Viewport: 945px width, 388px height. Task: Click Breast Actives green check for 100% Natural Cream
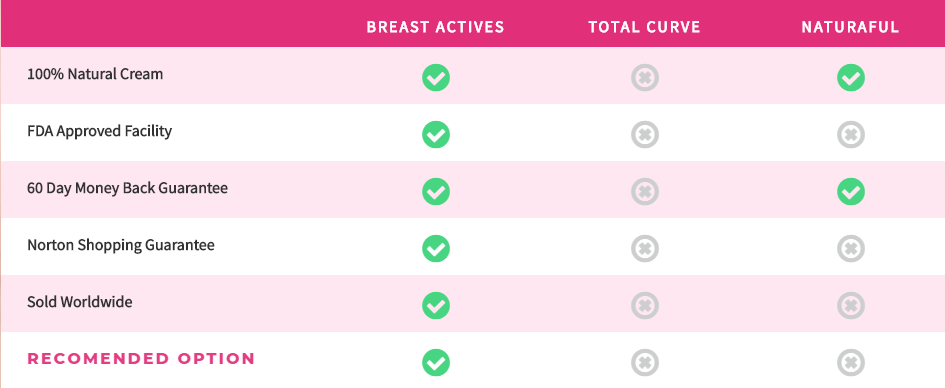[436, 78]
